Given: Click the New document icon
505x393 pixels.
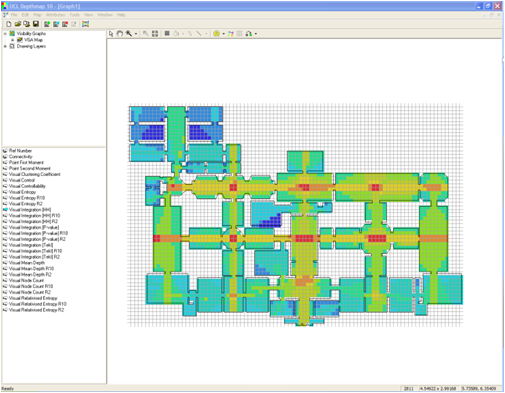Looking at the screenshot, I should tap(9, 24).
